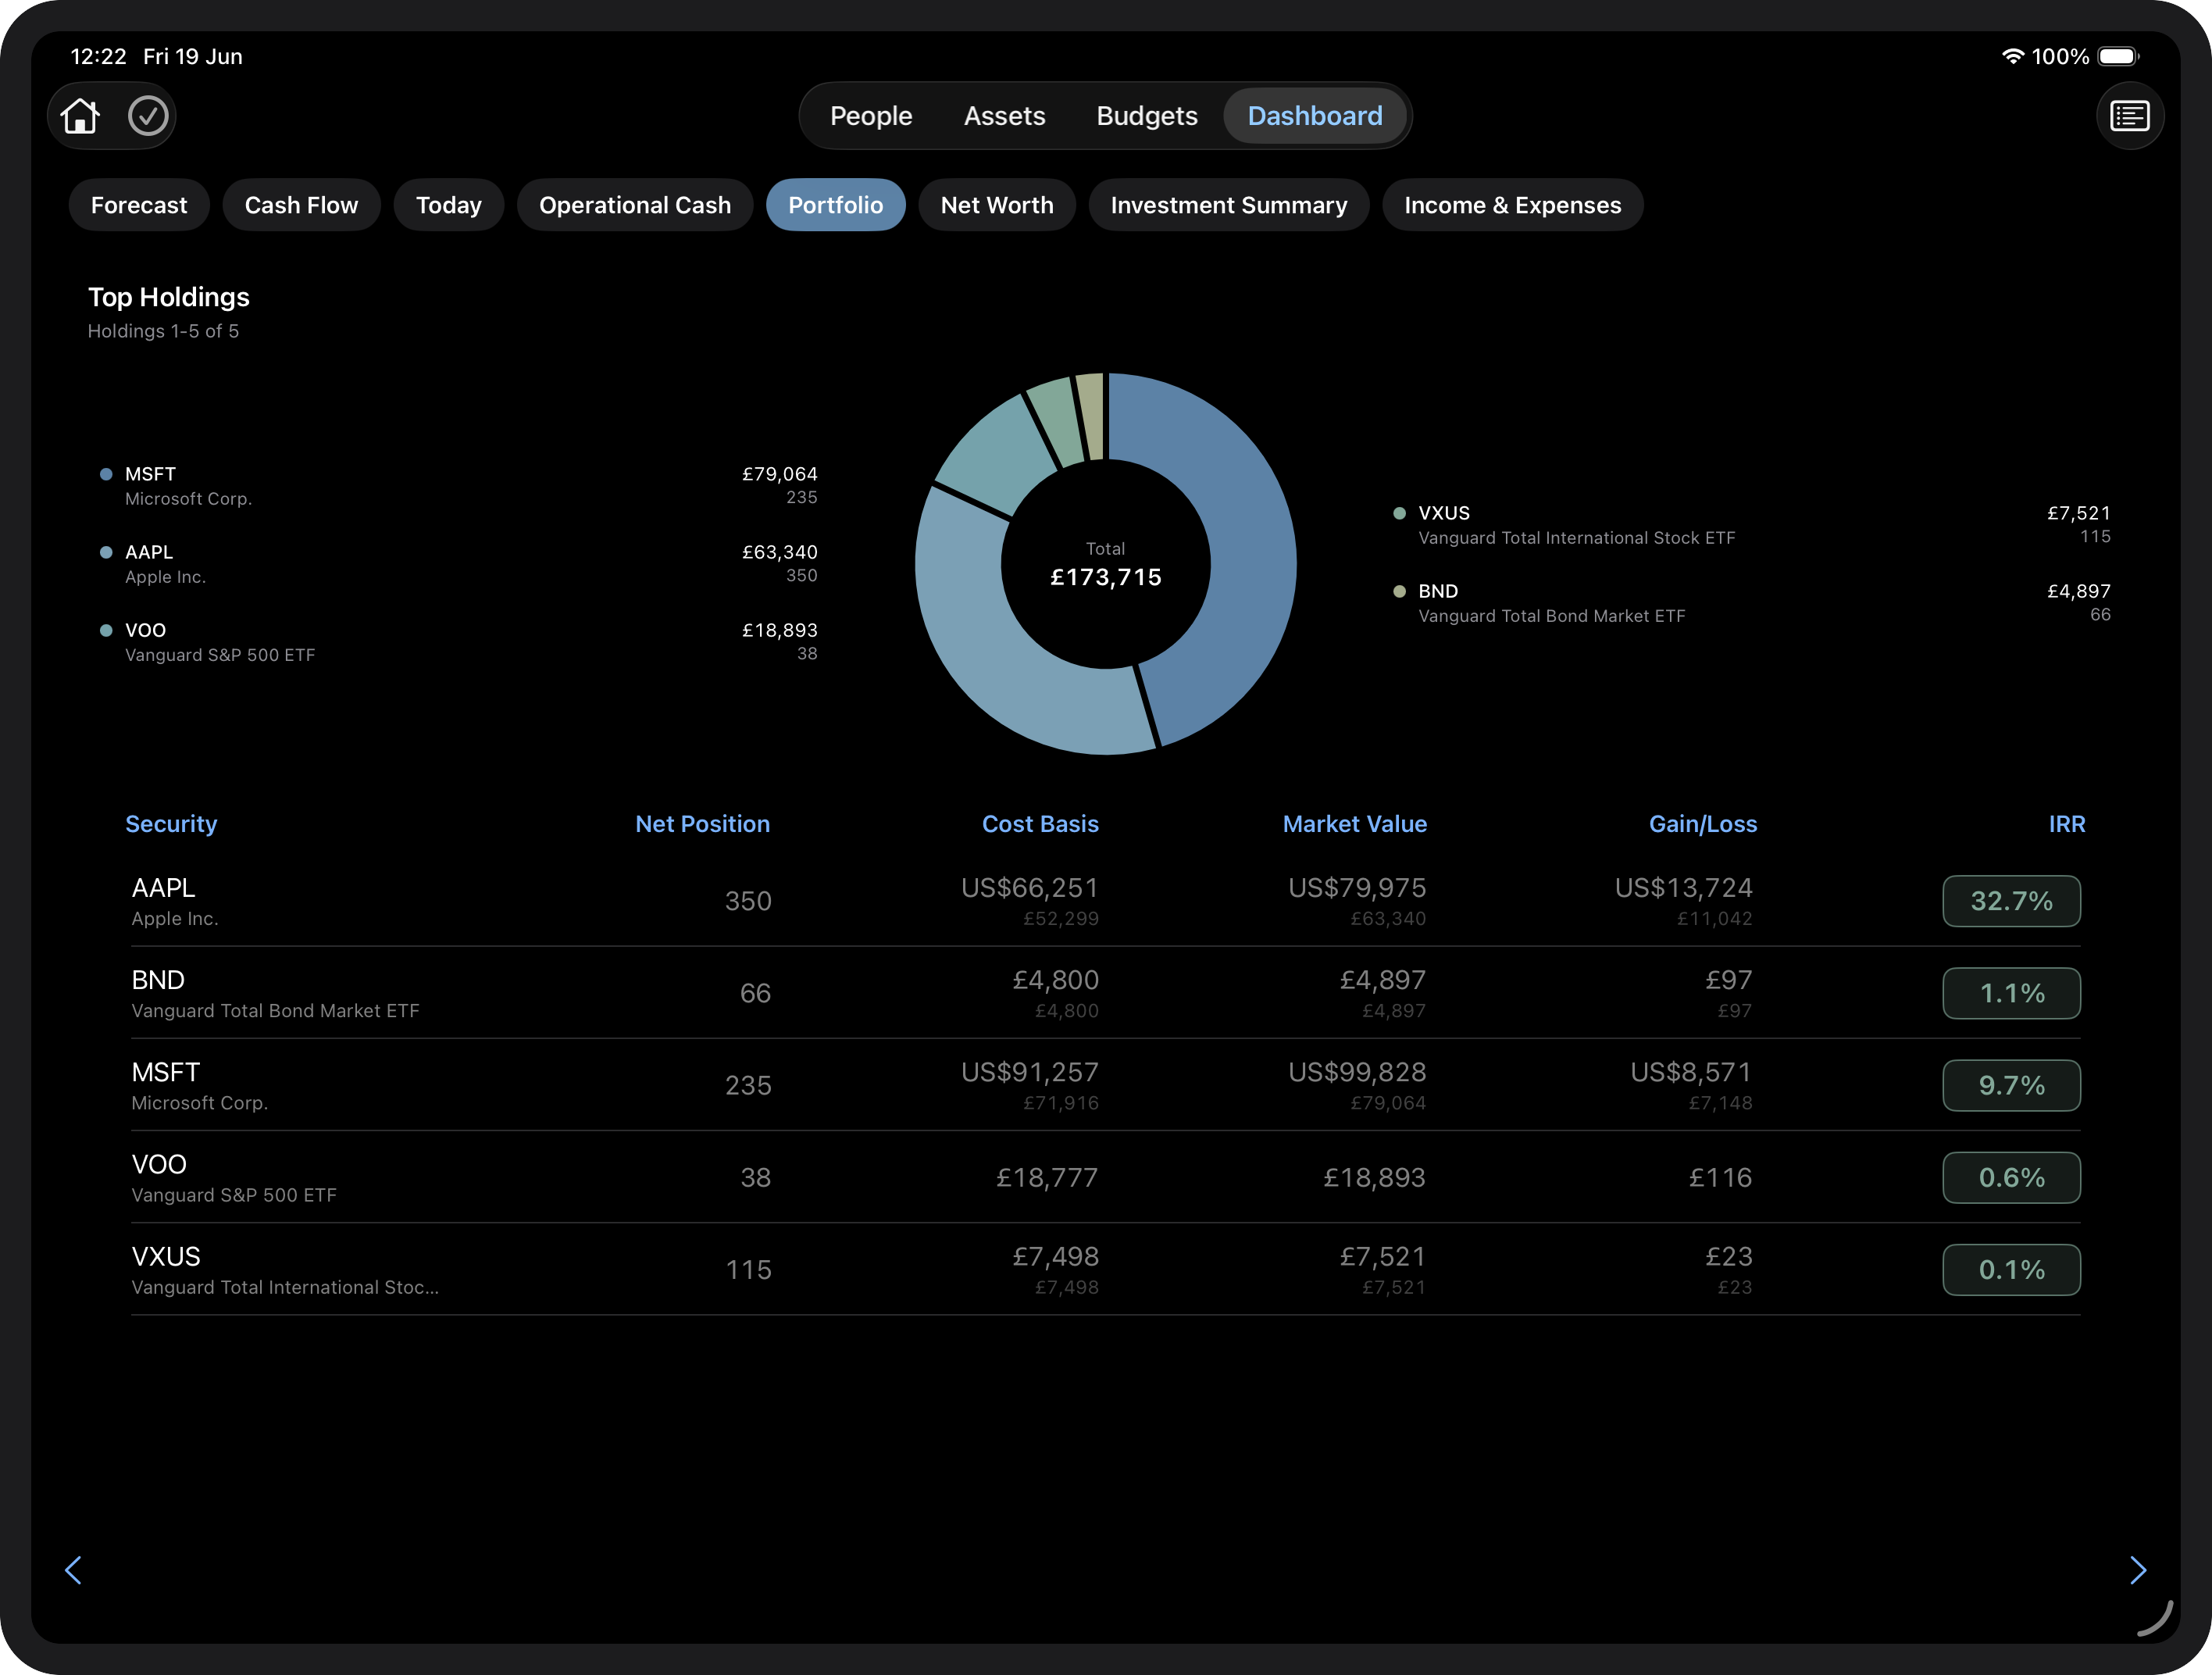
Task: Go to previous page with left chevron
Action: pyautogui.click(x=73, y=1569)
